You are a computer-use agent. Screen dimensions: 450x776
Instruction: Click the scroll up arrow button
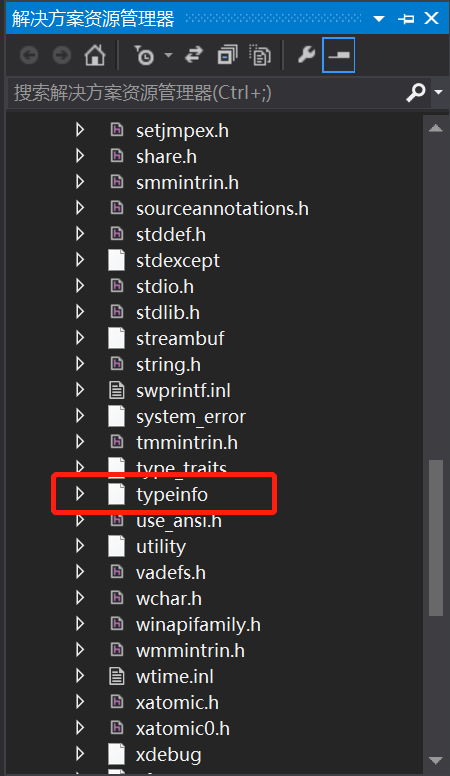point(436,128)
